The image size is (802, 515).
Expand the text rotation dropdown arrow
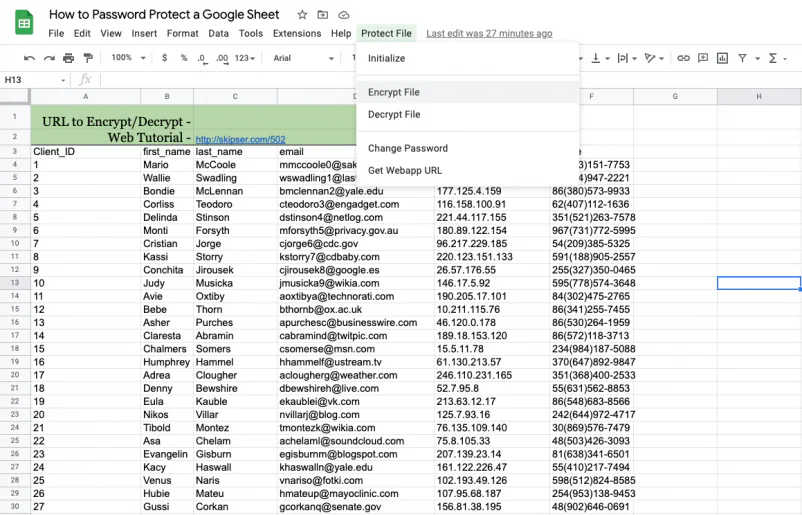662,59
